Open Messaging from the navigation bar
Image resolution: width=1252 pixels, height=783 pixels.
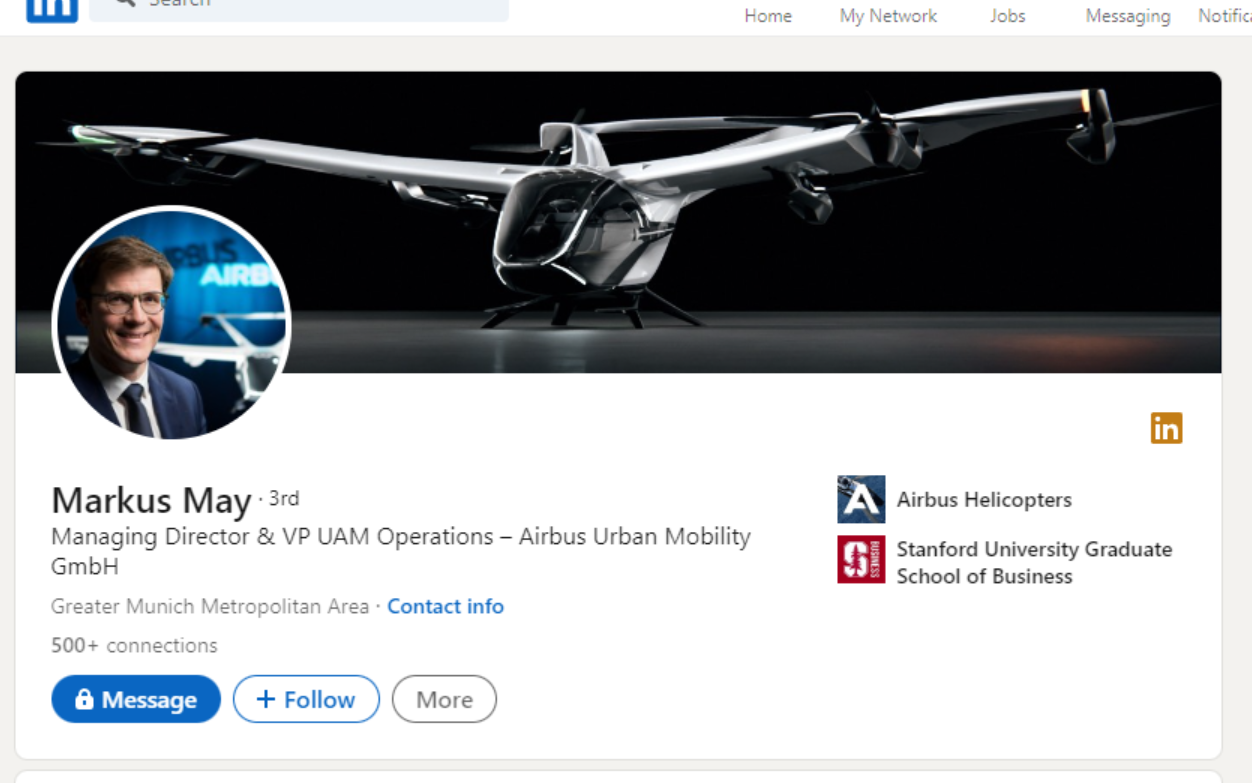pyautogui.click(x=1127, y=16)
